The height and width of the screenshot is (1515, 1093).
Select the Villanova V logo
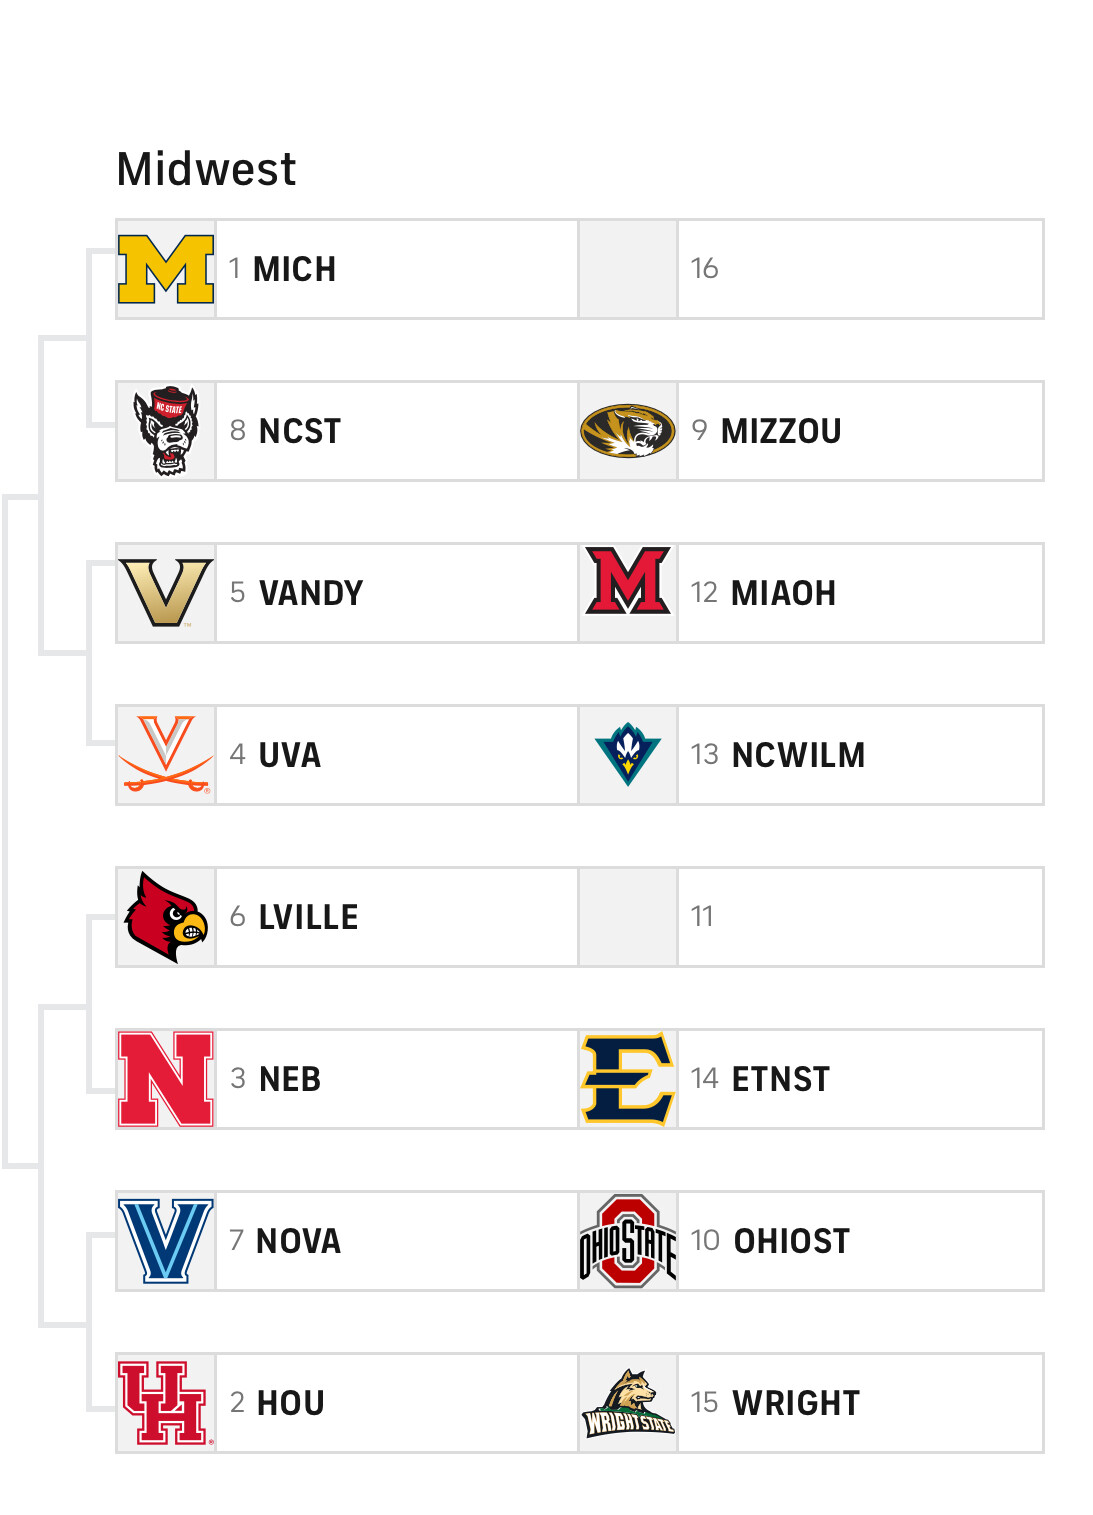(x=166, y=1241)
